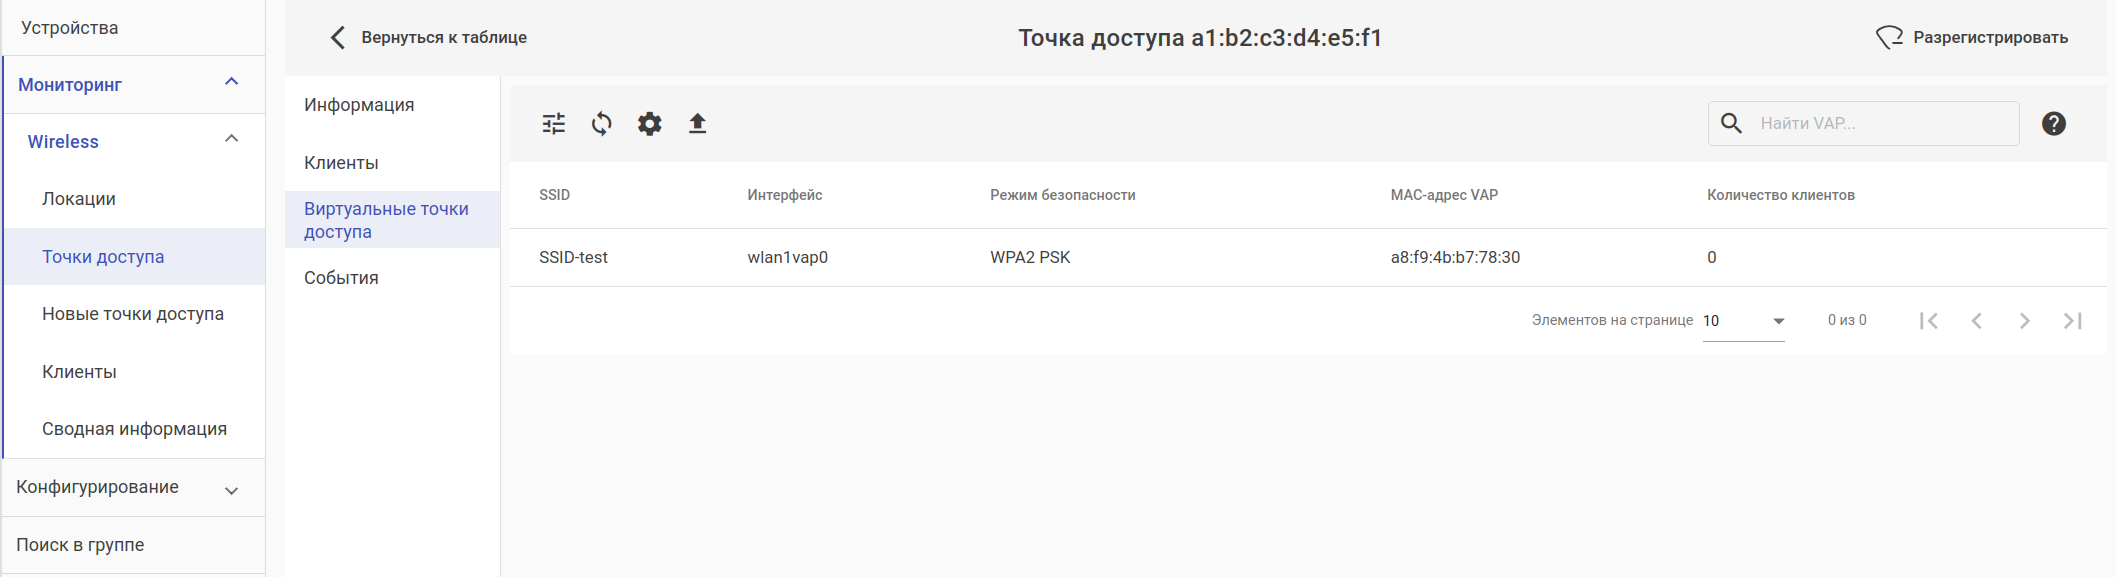
Task: Click the next page arrow
Action: 2025,321
